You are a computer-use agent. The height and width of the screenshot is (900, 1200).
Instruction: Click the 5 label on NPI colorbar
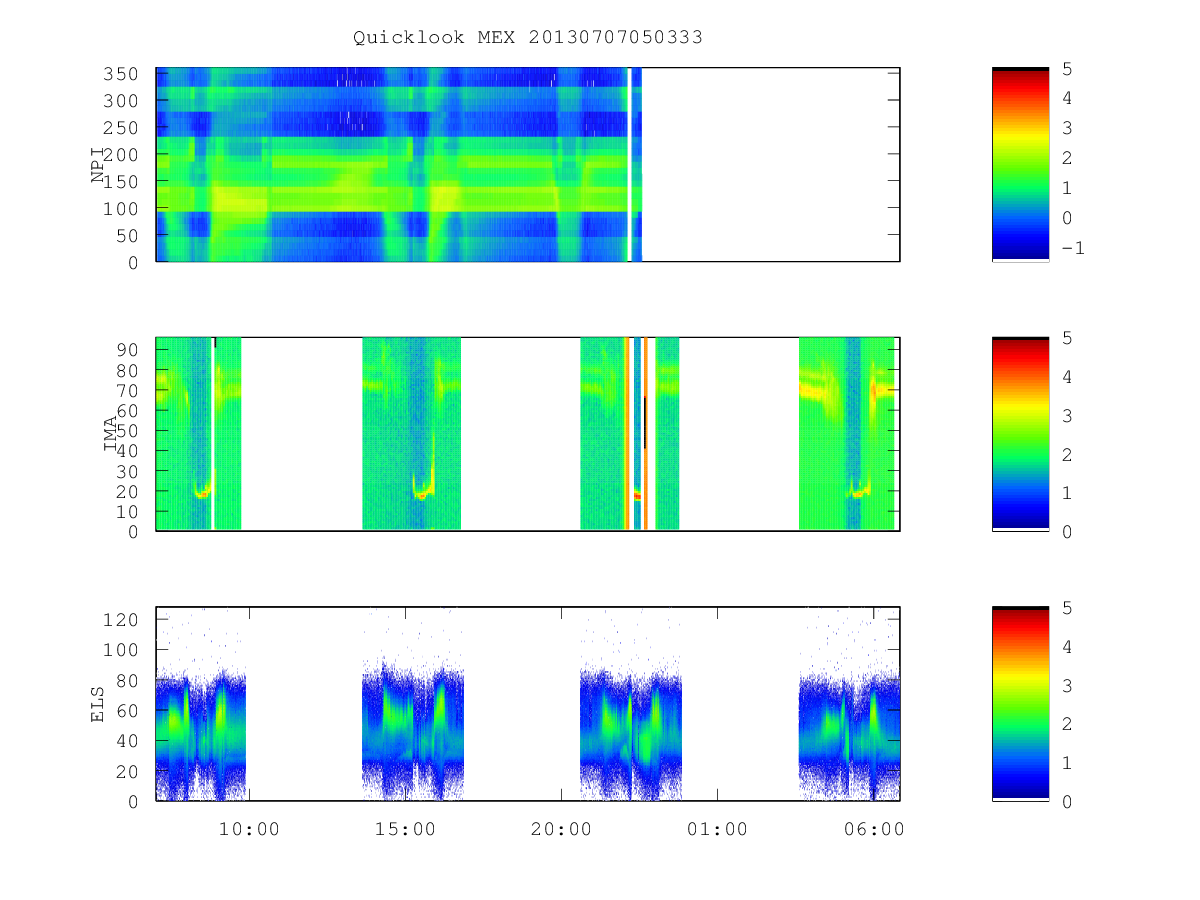click(1067, 68)
